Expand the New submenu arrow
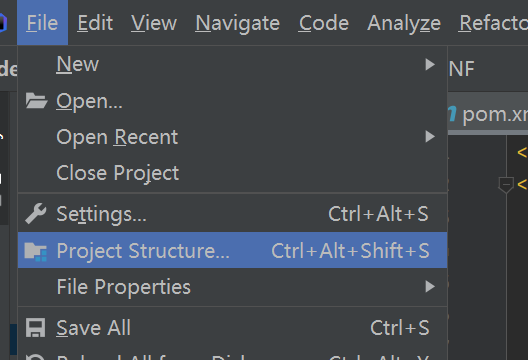This screenshot has width=528, height=360. point(430,64)
